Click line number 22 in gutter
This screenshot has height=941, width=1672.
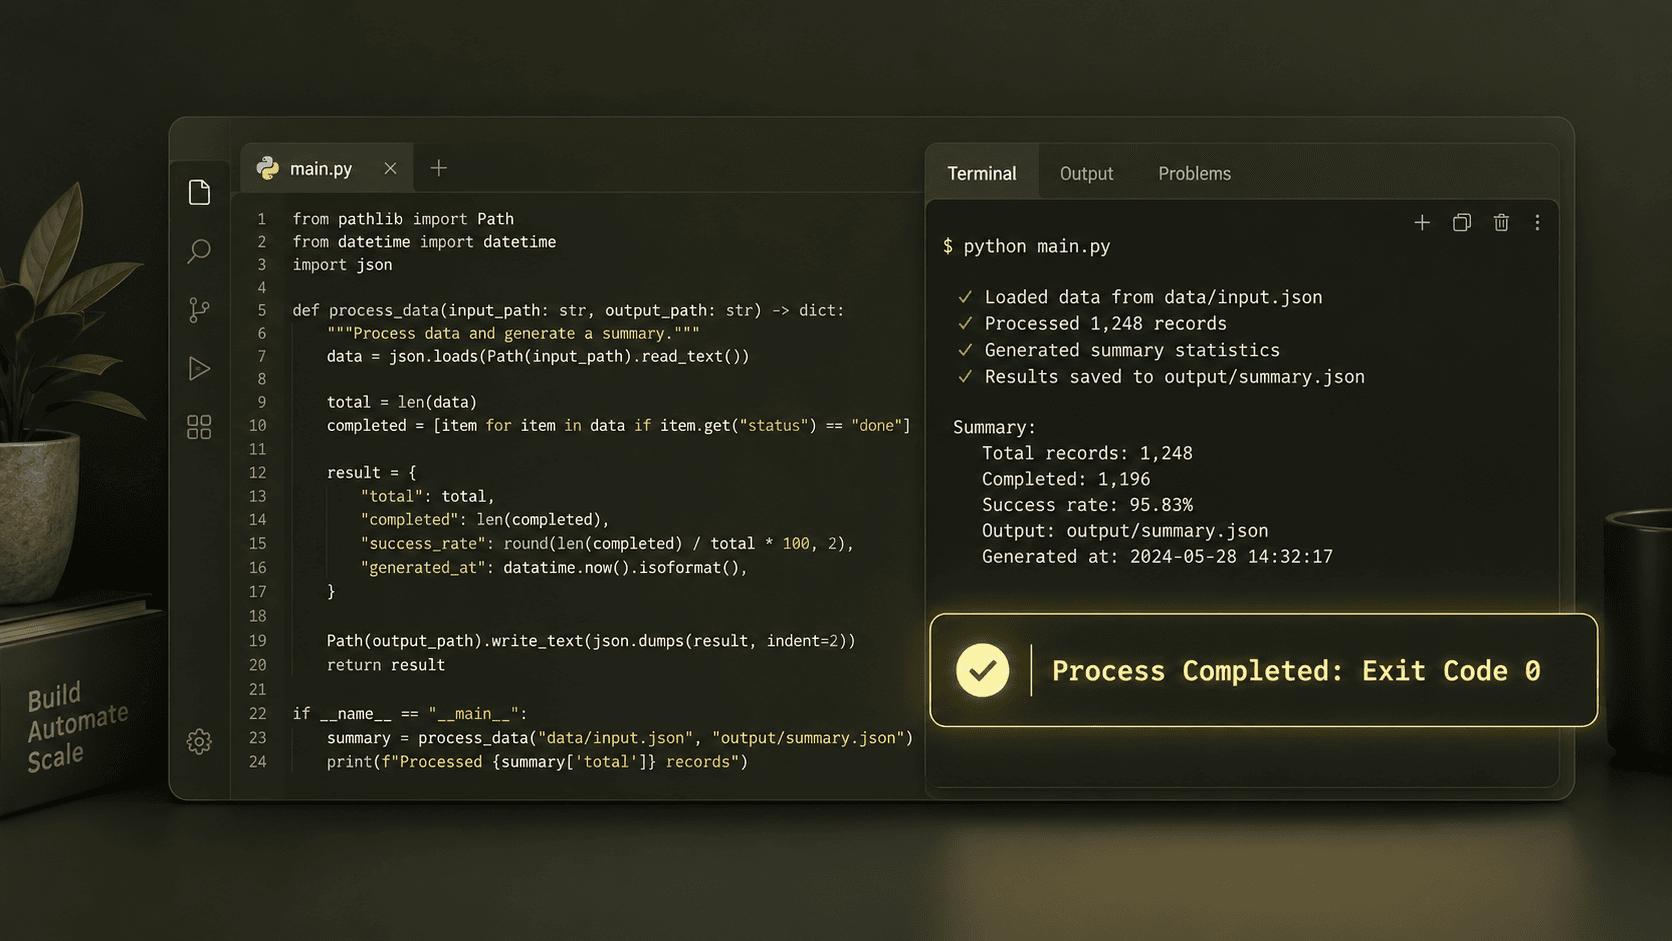click(x=258, y=713)
